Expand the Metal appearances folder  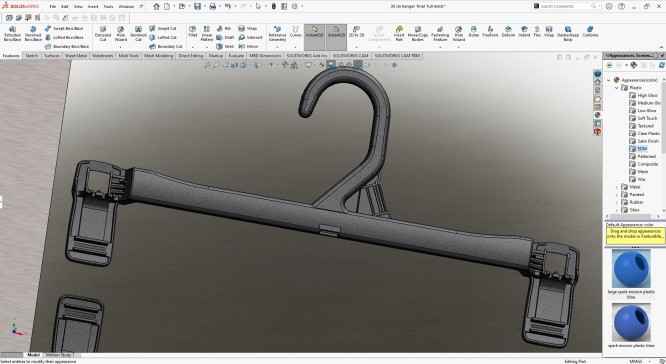(617, 187)
